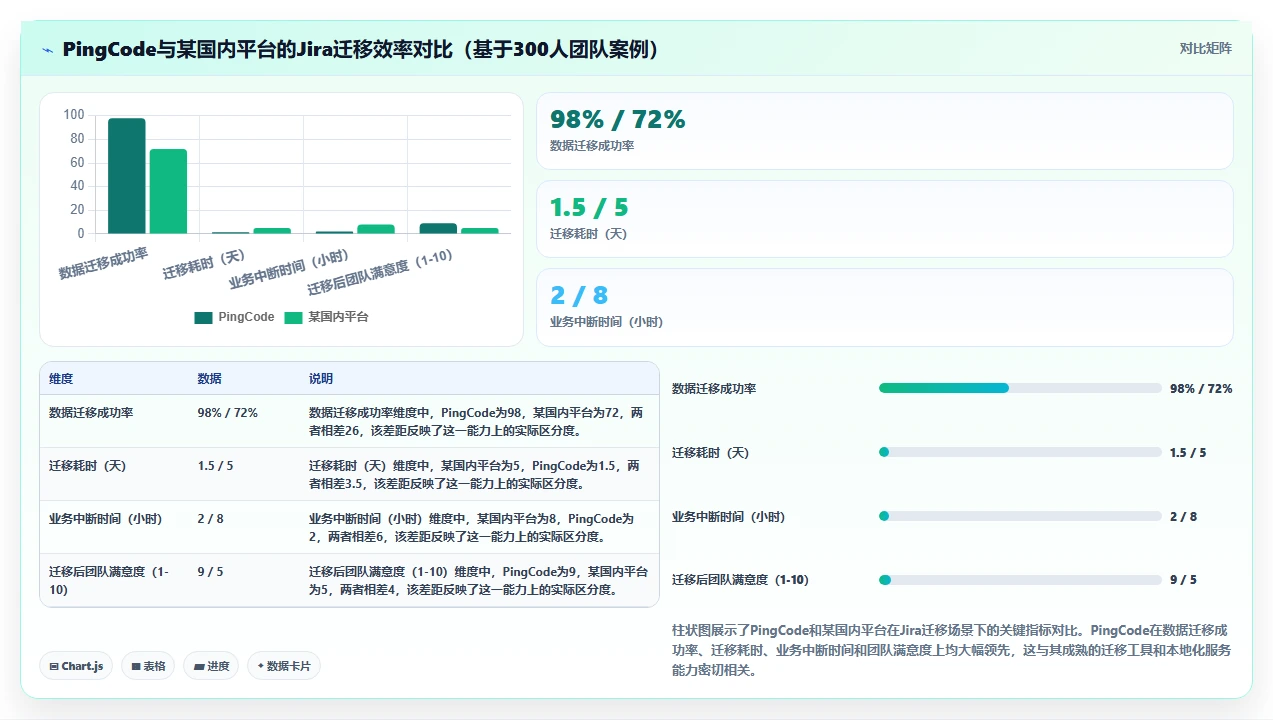The width and height of the screenshot is (1273, 720).
Task: Click the 说明 column header
Action: coord(321,379)
